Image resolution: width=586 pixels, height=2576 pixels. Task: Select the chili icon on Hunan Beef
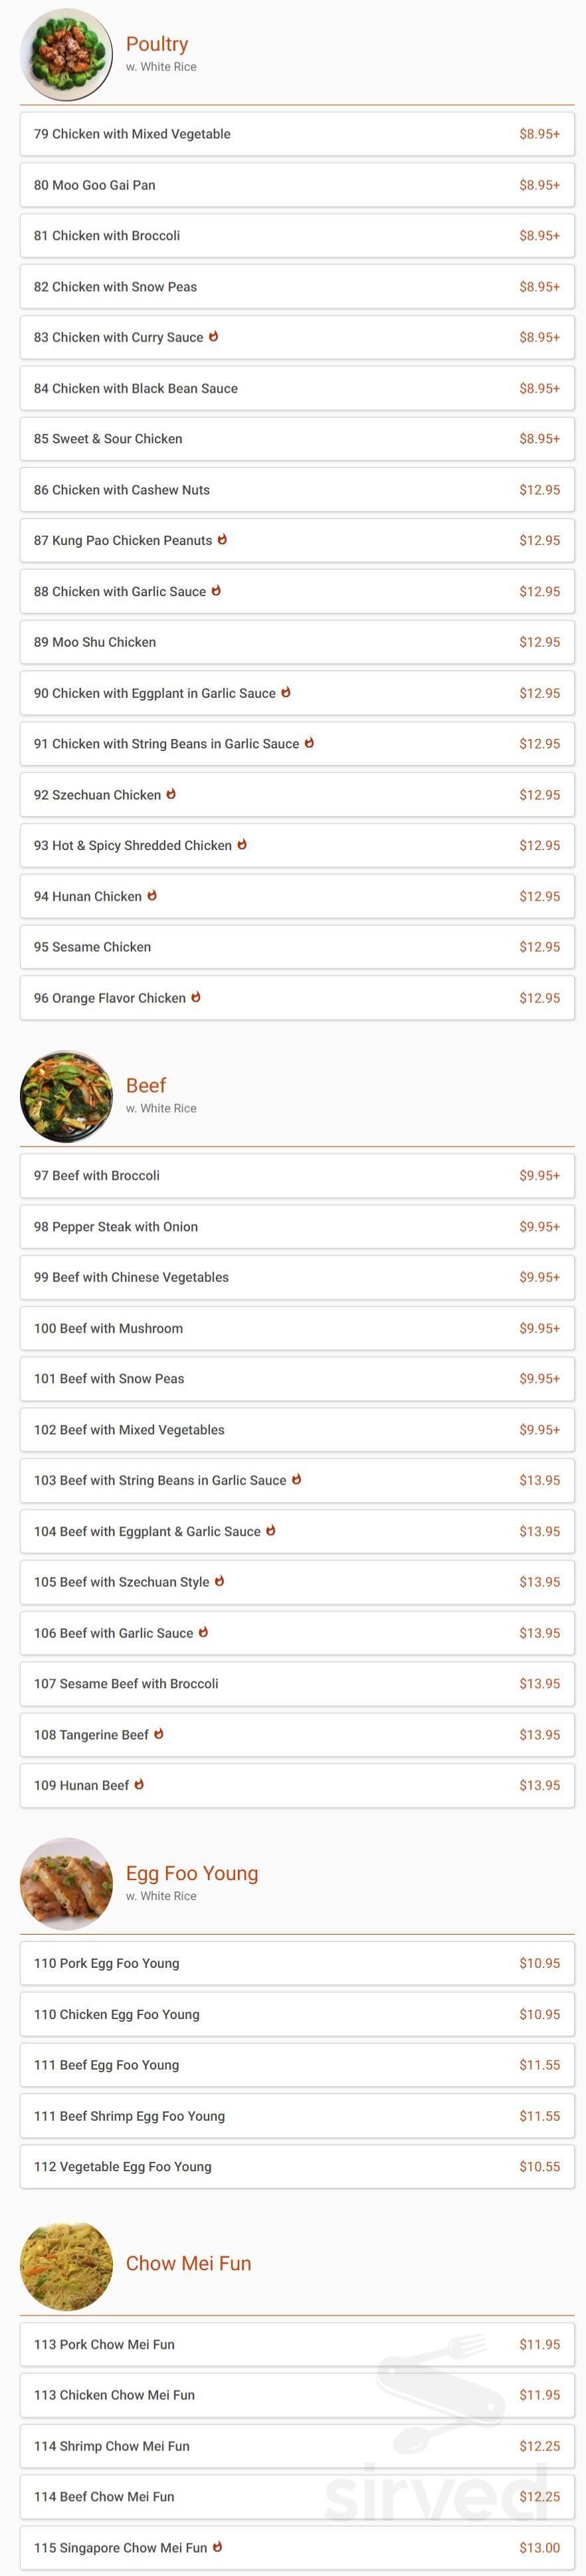tap(139, 1784)
